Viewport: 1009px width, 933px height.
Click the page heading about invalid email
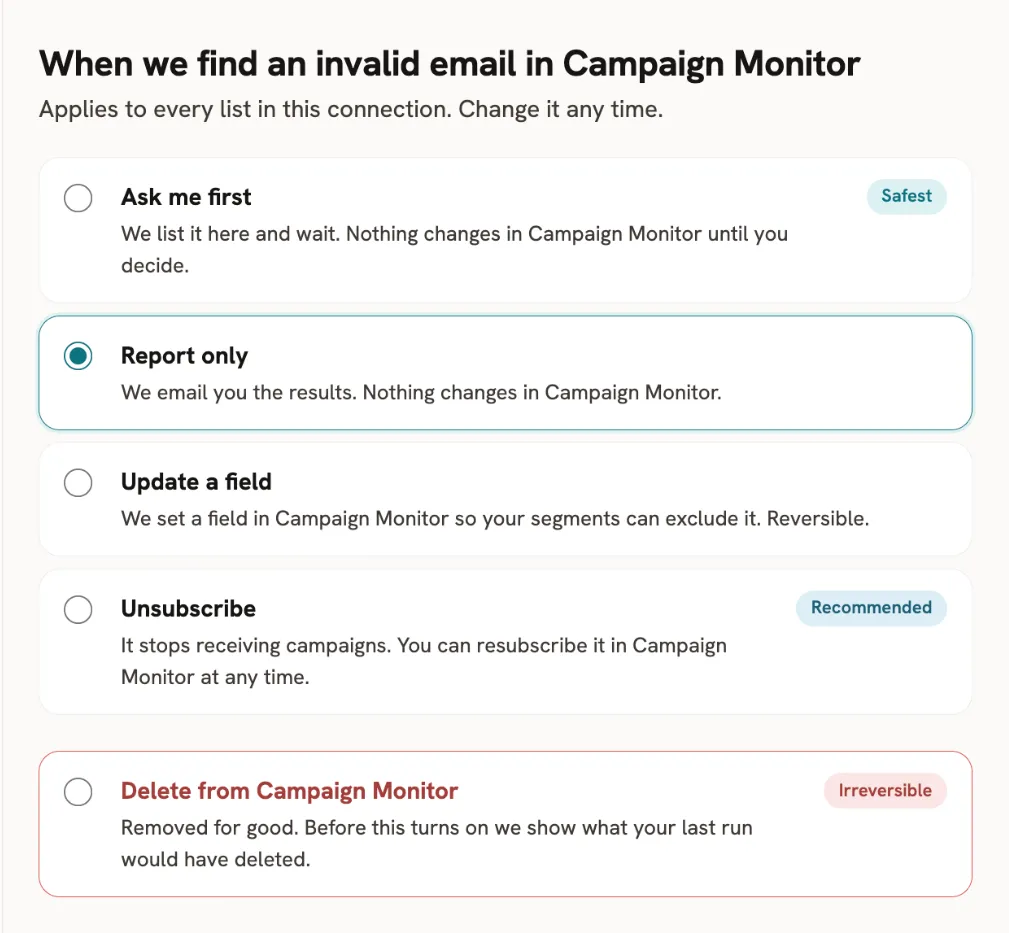pos(449,64)
